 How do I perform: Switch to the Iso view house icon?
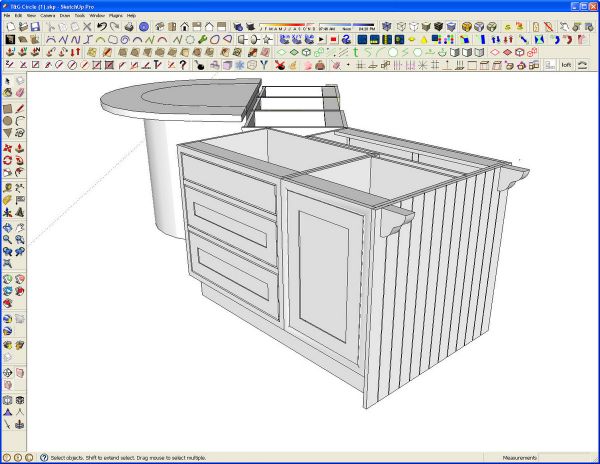[x=160, y=26]
